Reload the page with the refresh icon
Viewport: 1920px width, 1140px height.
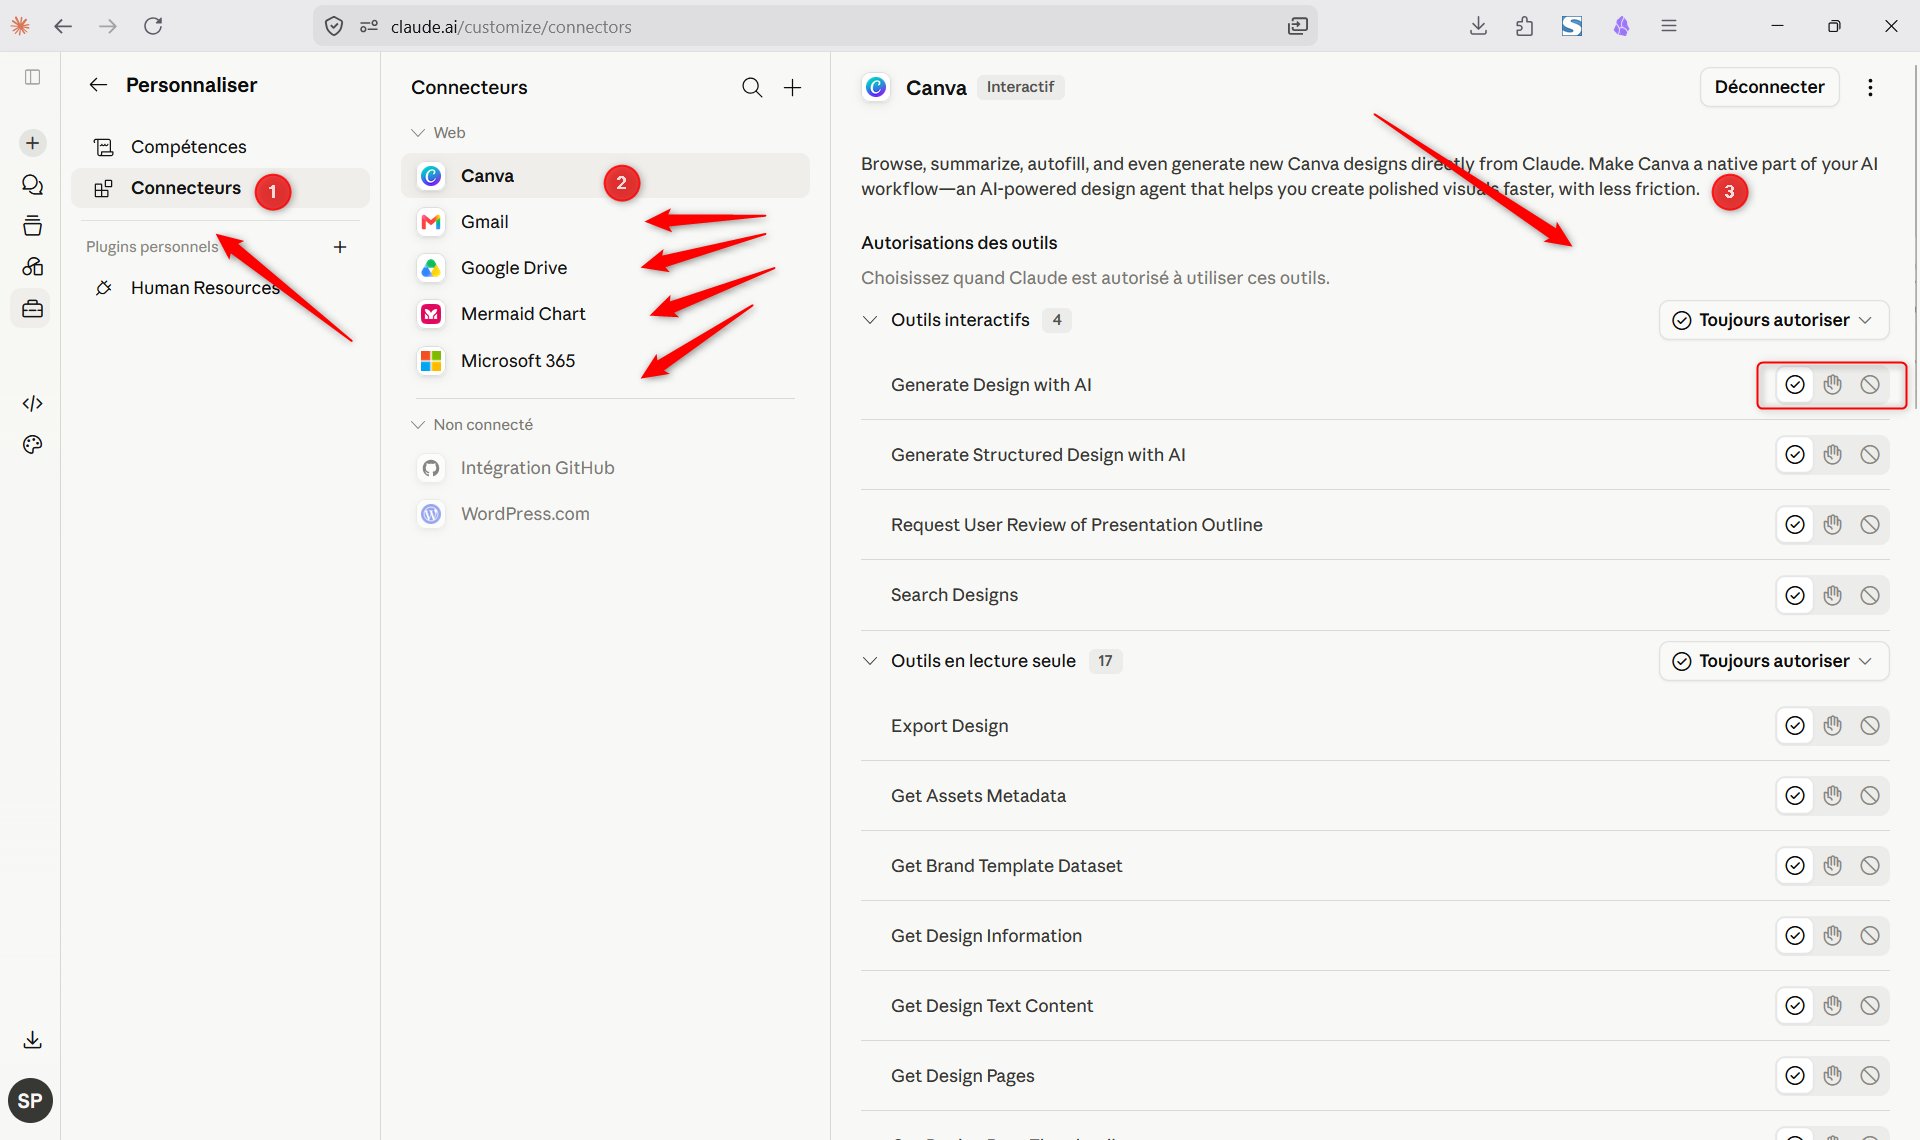[153, 26]
